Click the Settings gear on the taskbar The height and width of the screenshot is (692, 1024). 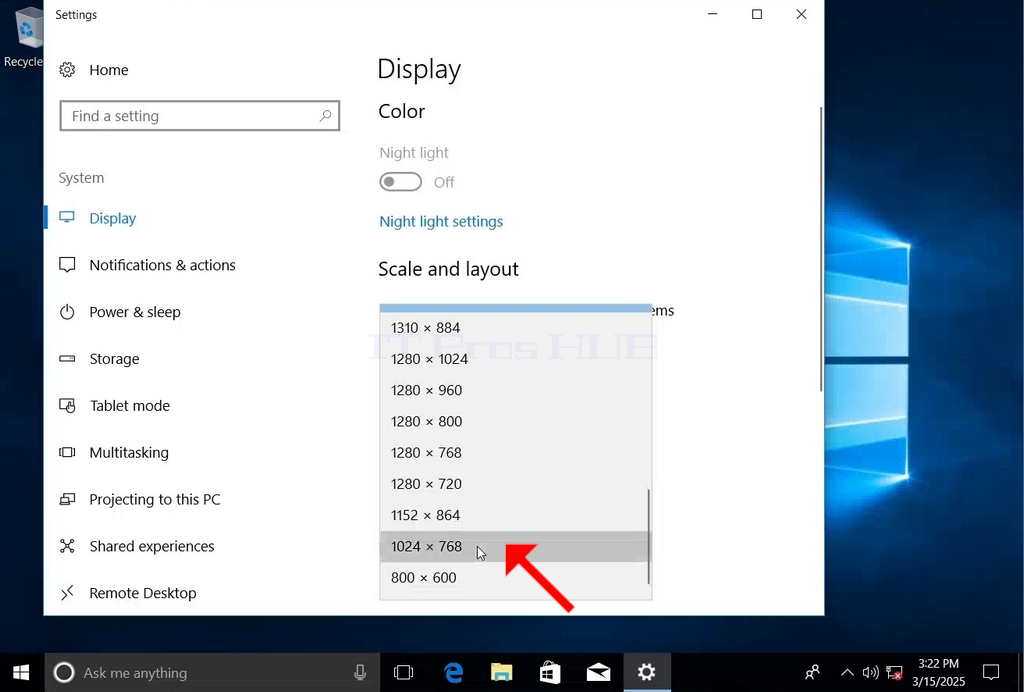647,672
